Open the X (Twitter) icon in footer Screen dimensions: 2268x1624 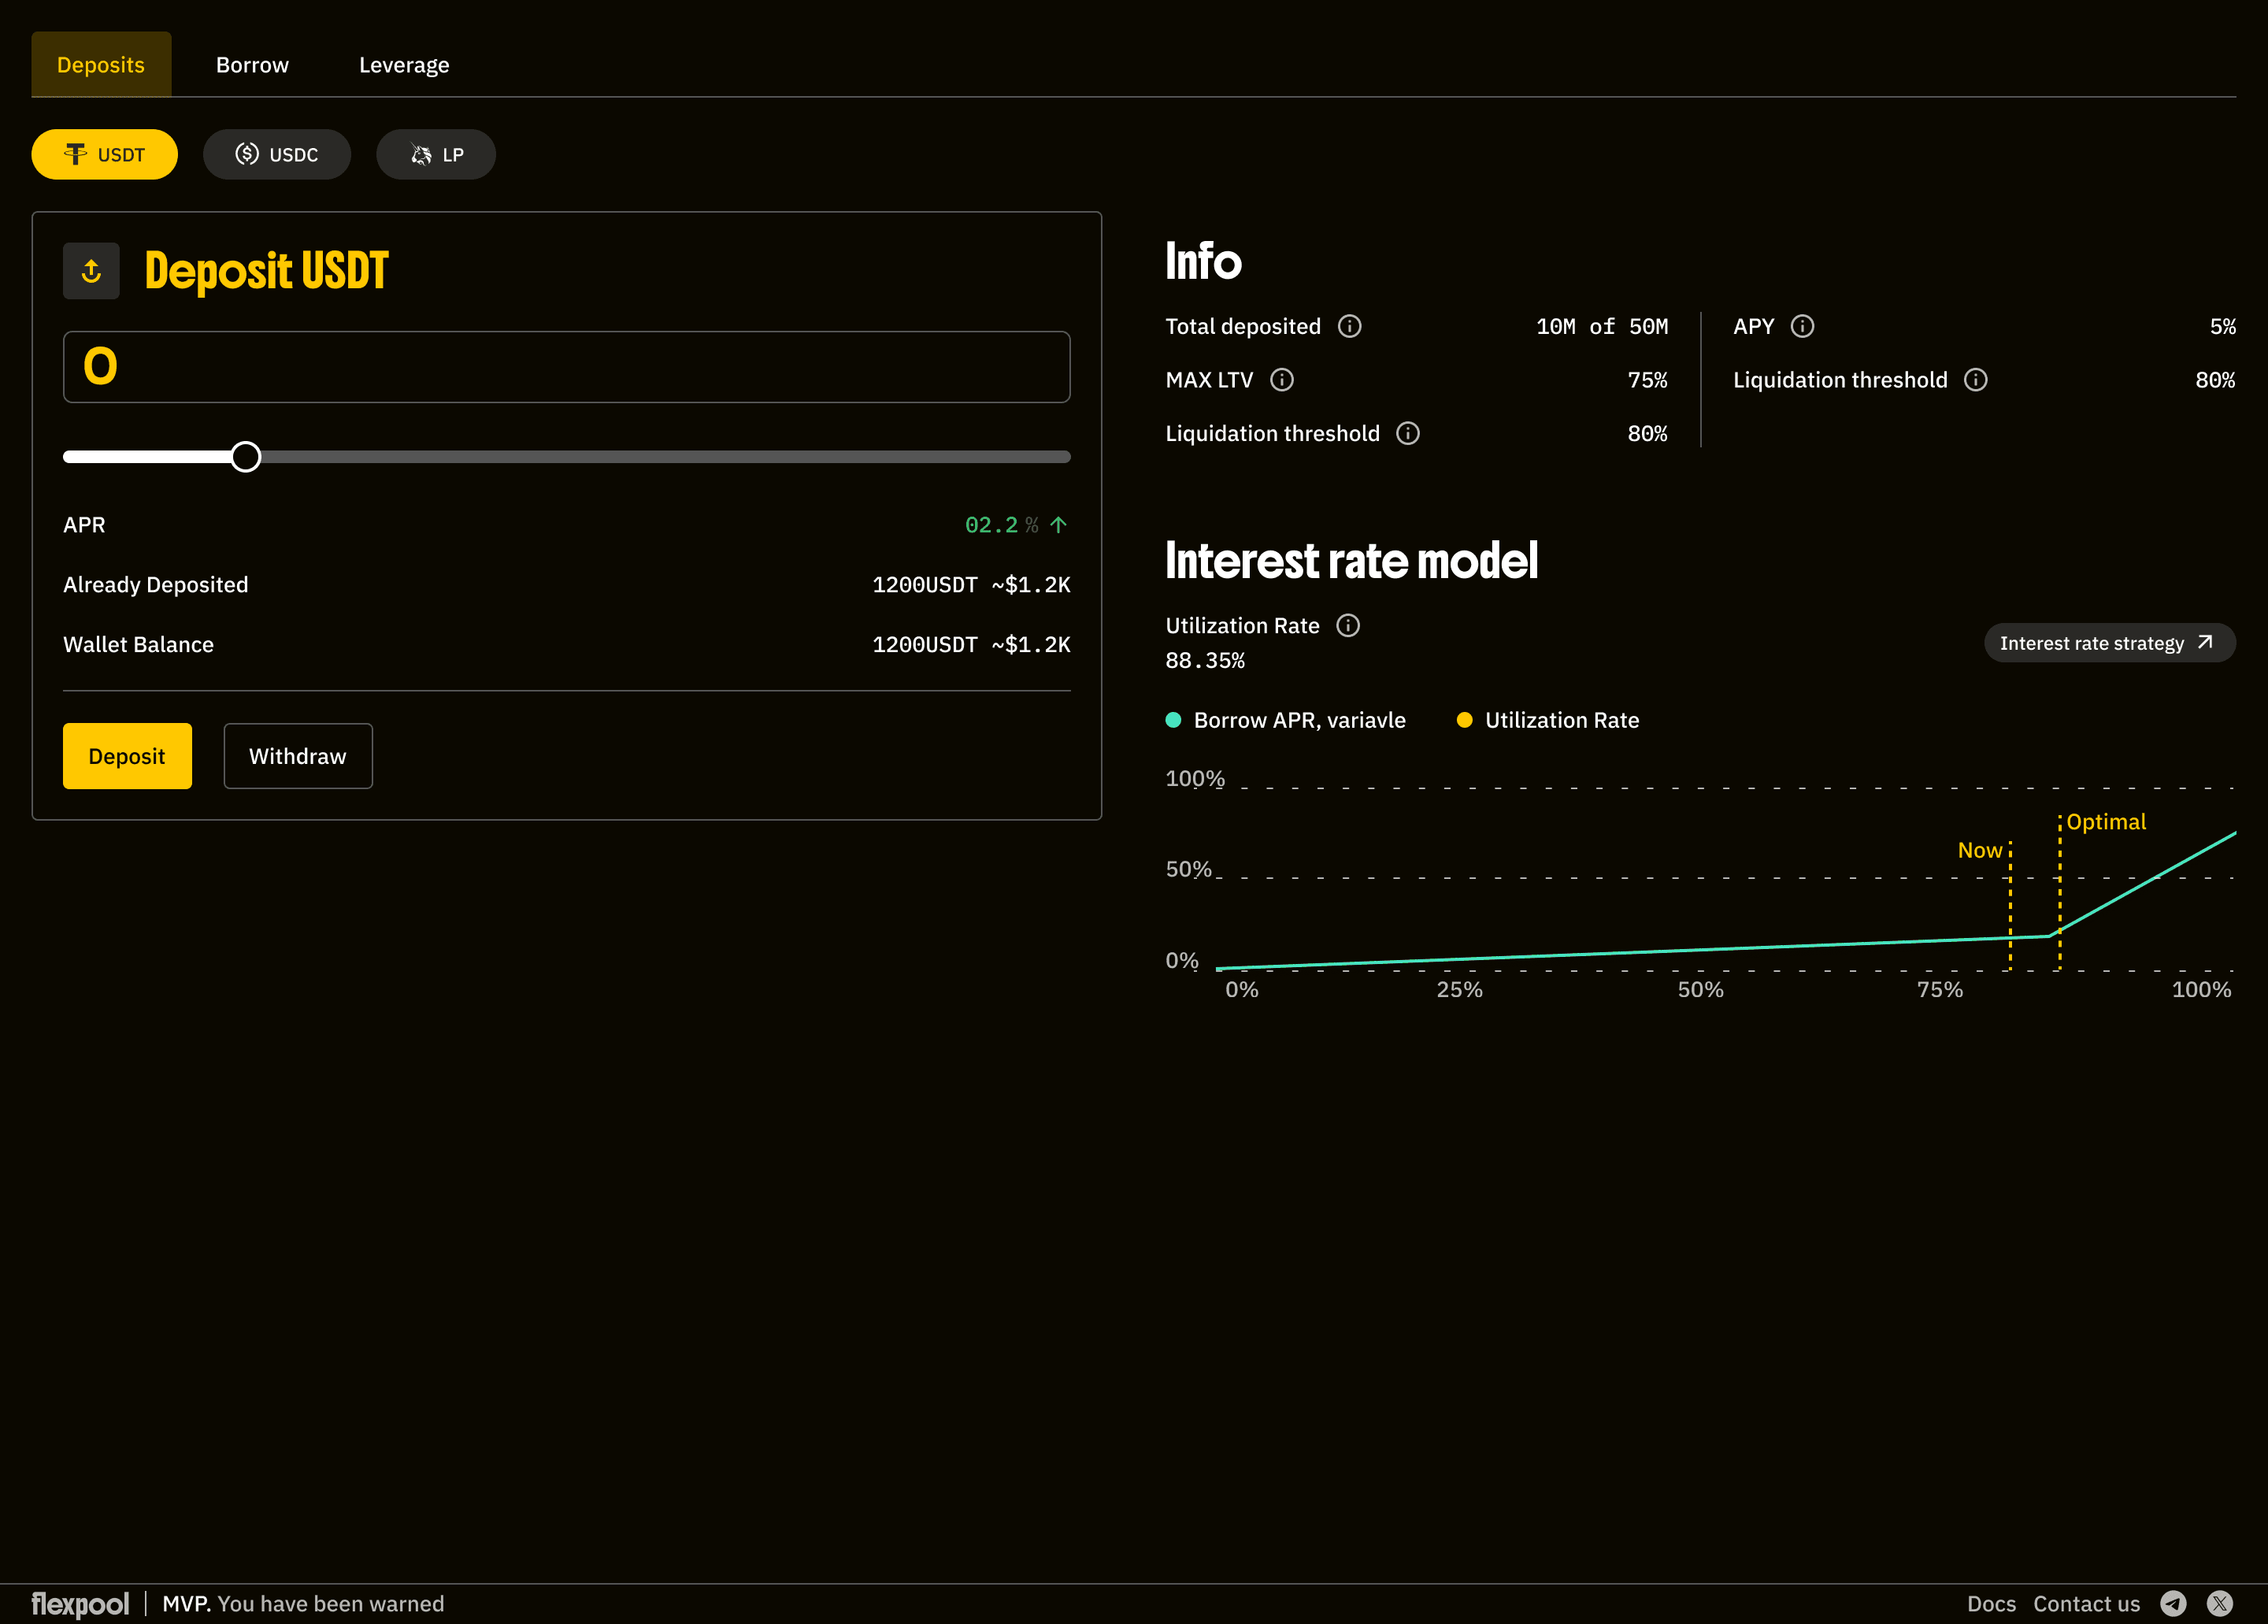[2220, 1604]
